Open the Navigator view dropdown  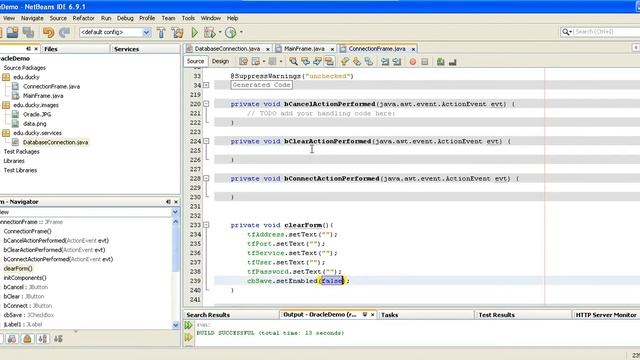tap(175, 212)
